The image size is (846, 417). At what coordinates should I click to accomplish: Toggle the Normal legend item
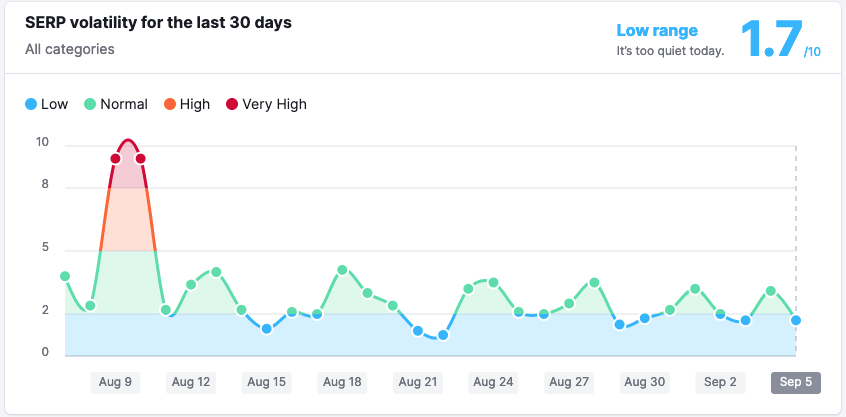116,104
